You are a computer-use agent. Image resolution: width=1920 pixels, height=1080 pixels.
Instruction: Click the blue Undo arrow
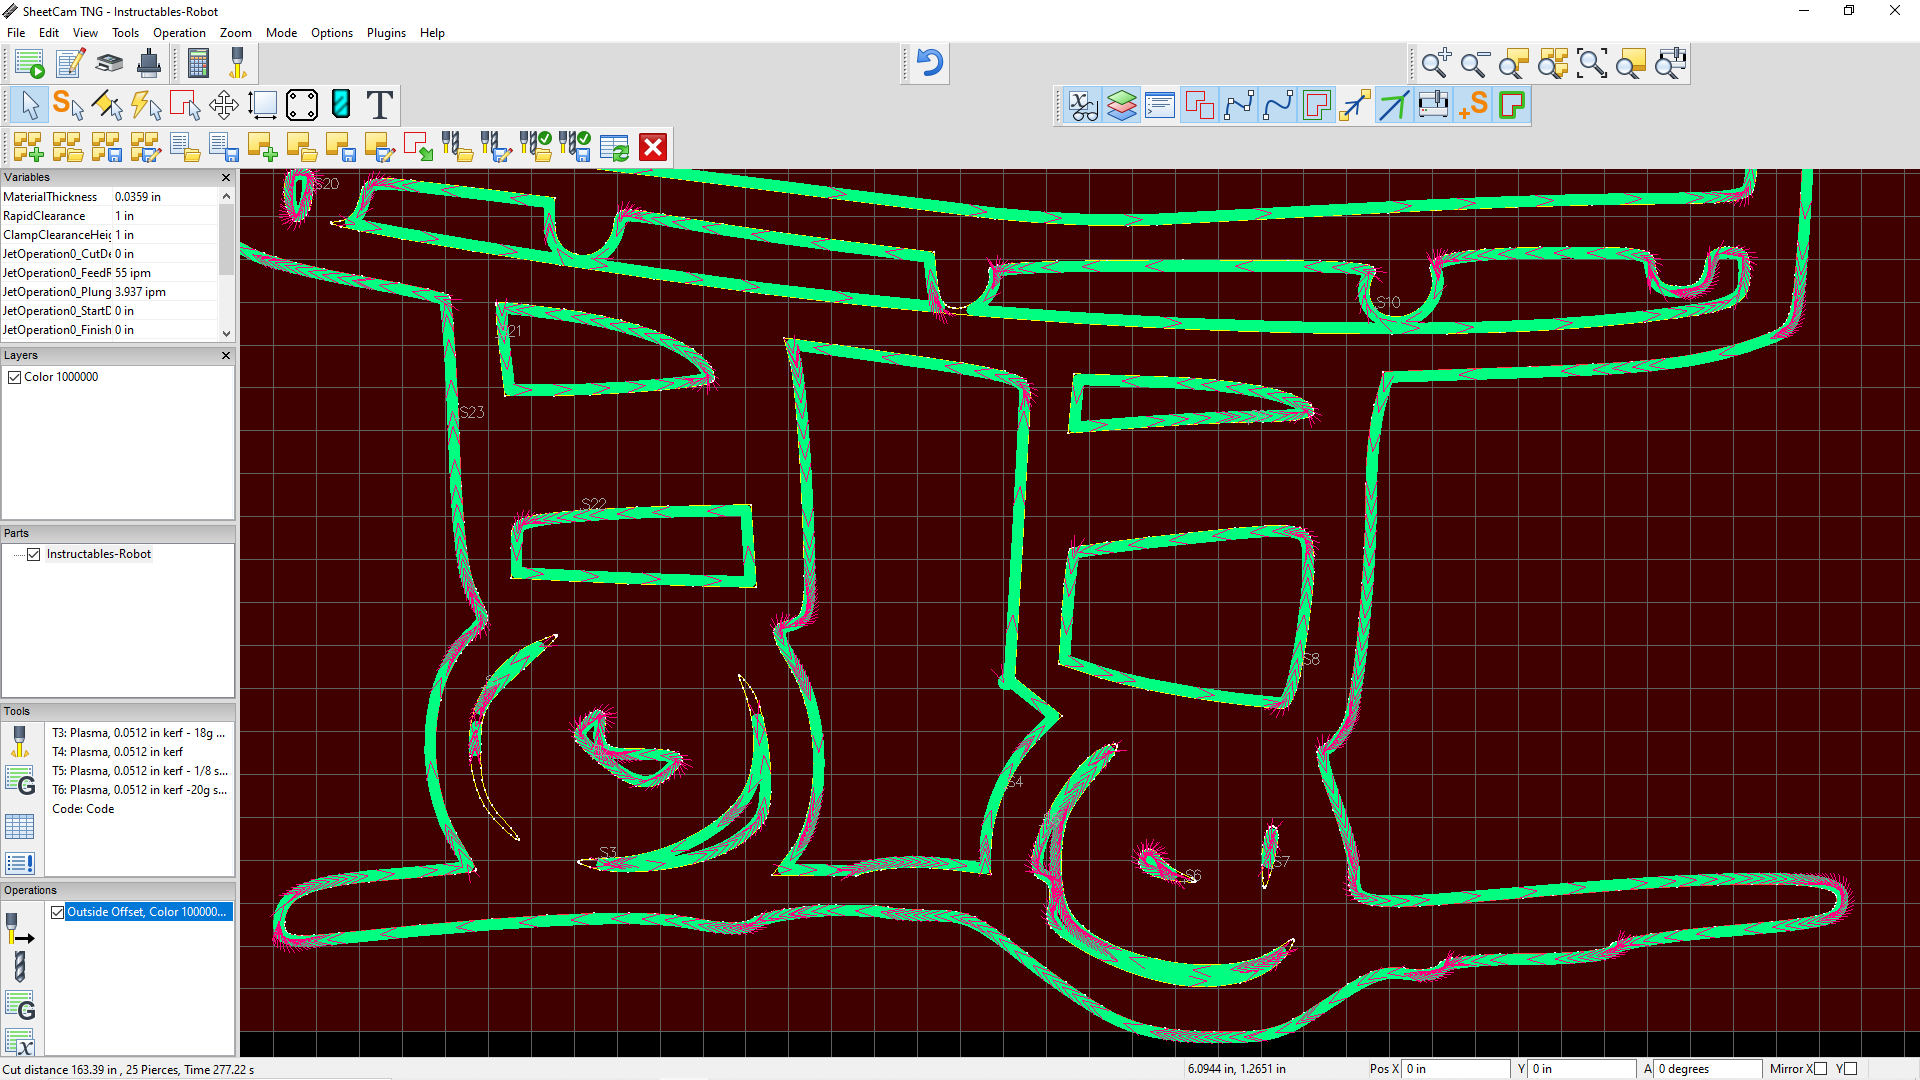[x=929, y=63]
